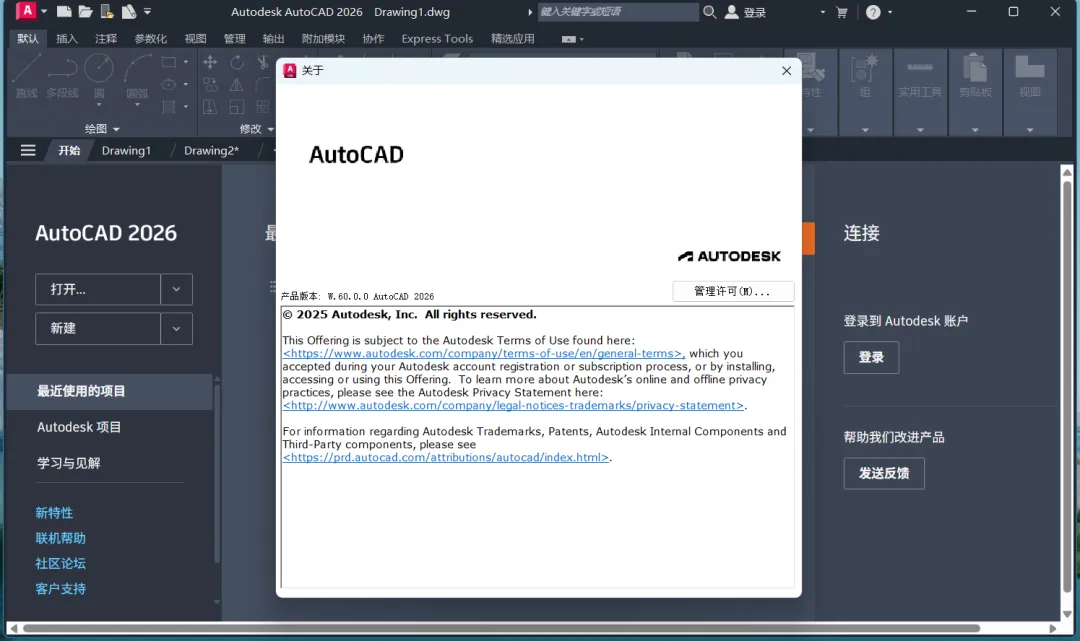
Task: Open the dropdown arrow beside 打开...
Action: 176,289
